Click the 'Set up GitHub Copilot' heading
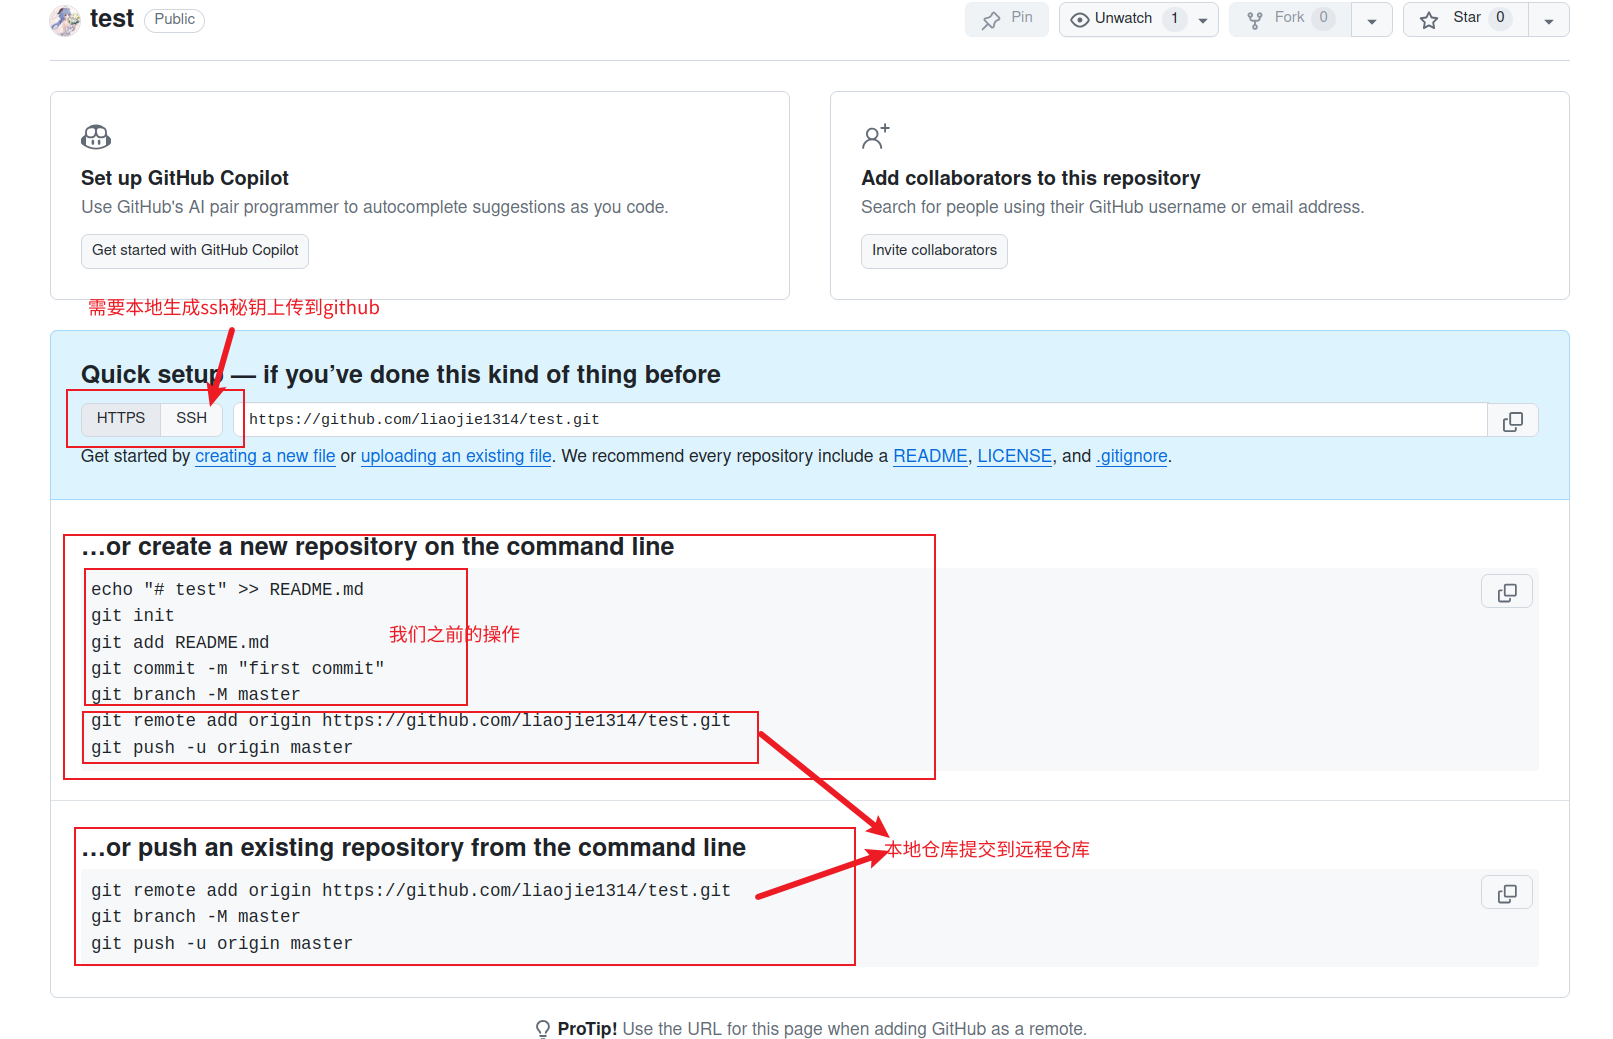1613x1039 pixels. coord(185,179)
